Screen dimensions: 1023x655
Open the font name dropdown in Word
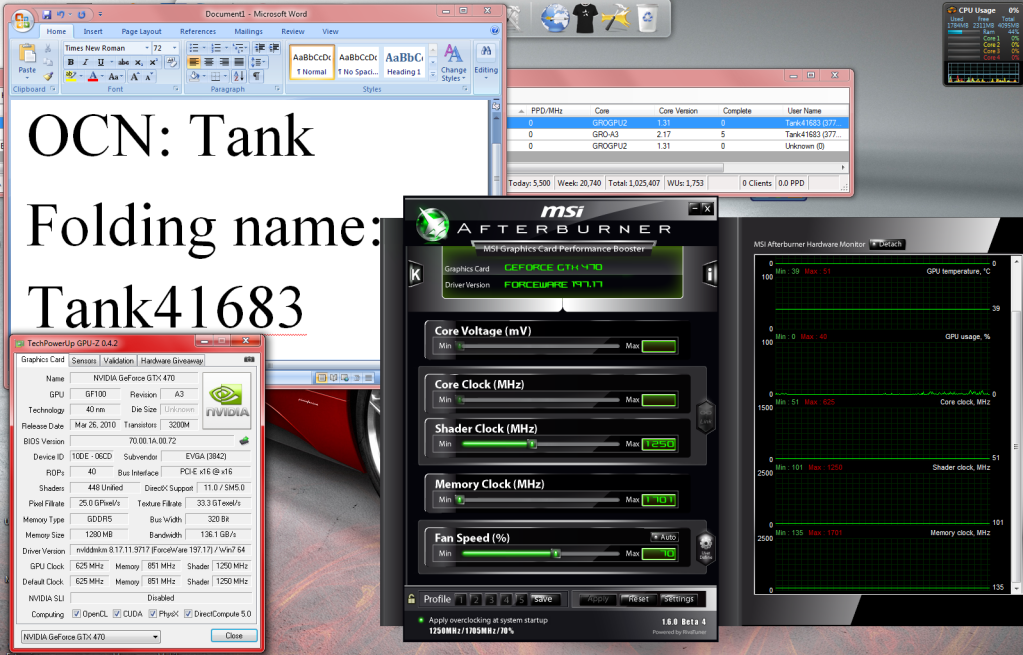[147, 48]
